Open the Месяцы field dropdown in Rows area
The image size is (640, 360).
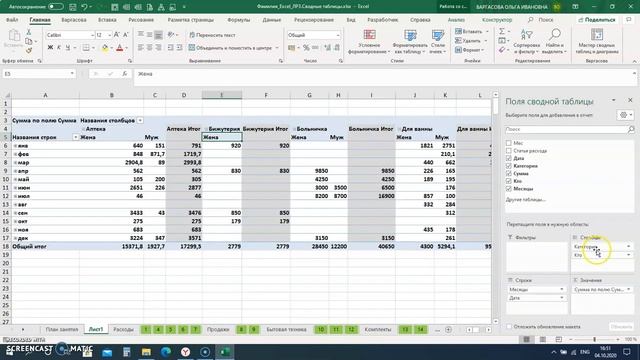pos(562,289)
